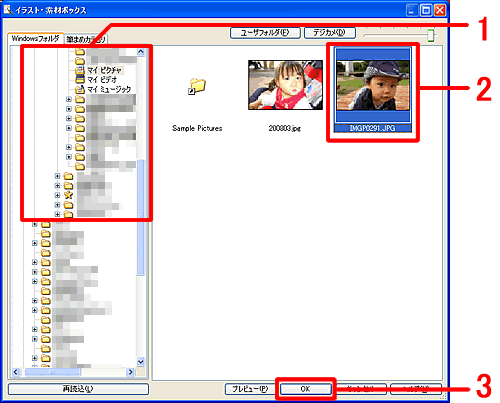Switch to the Windowsフォルダ tab
The width and height of the screenshot is (500, 403).
36,39
